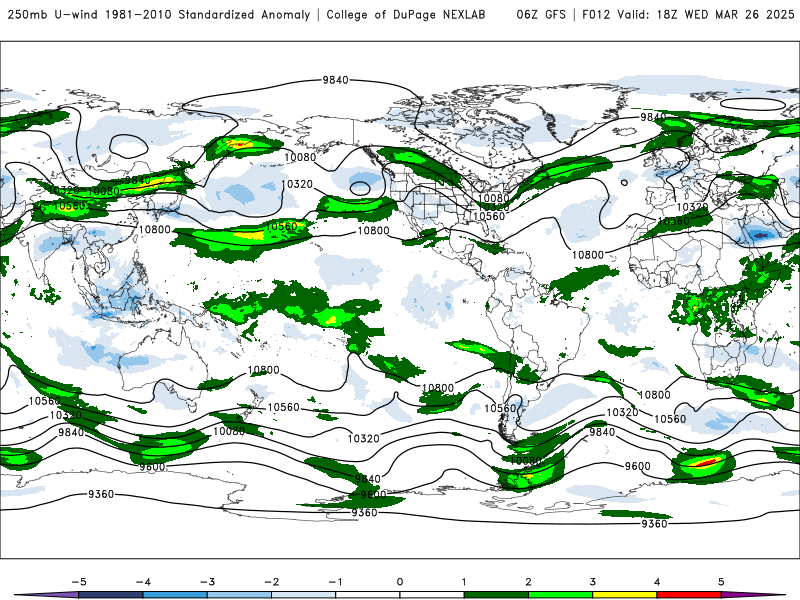Viewport: 800px width, 600px height.
Task: Click the '10320' contour label in the North Pacific
Action: tap(297, 184)
